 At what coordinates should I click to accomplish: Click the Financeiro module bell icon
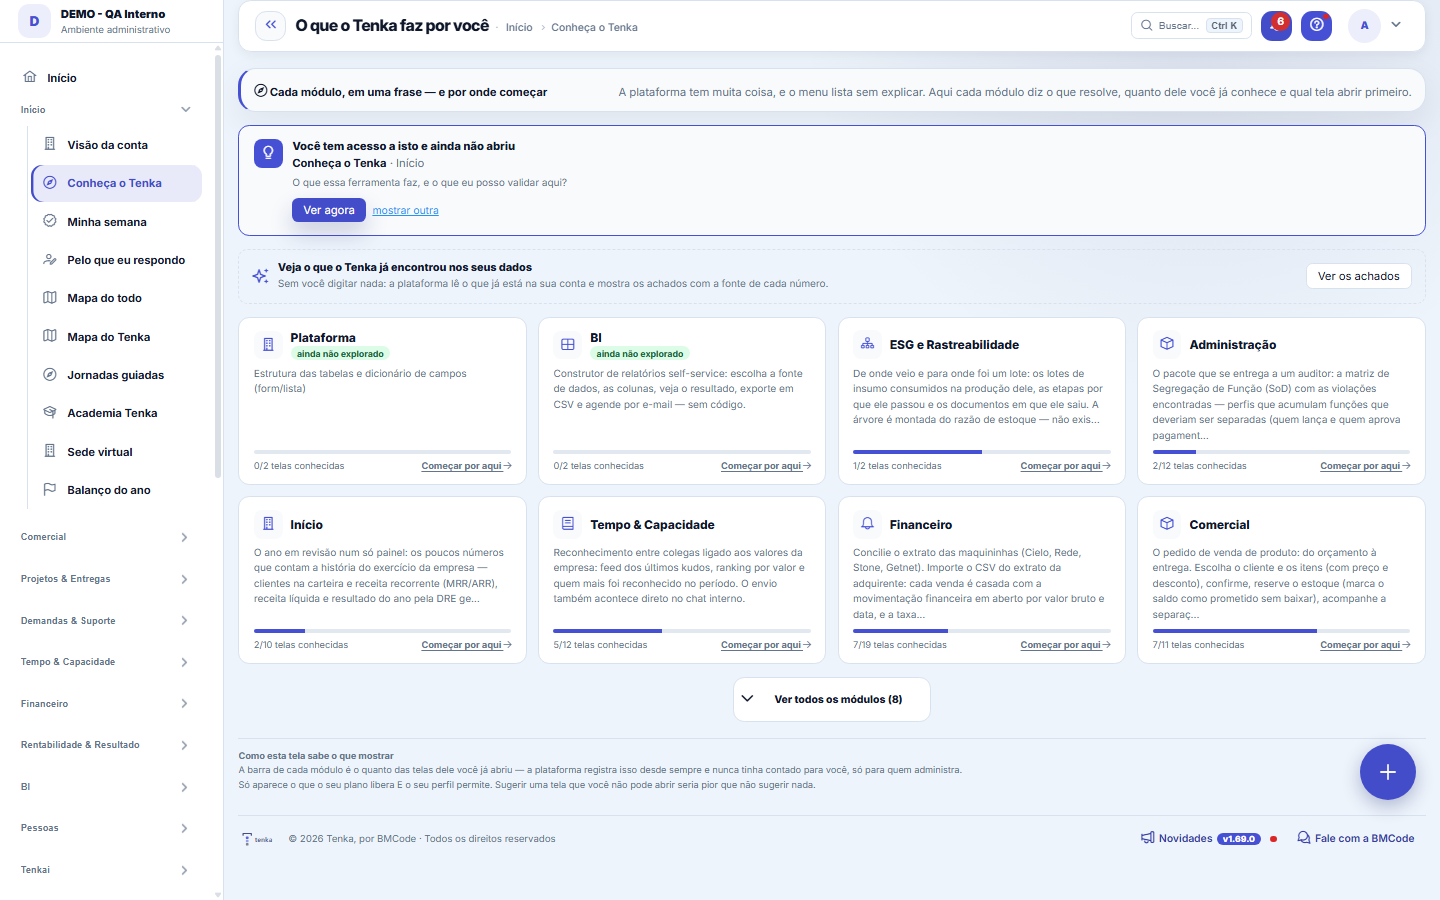pyautogui.click(x=867, y=524)
